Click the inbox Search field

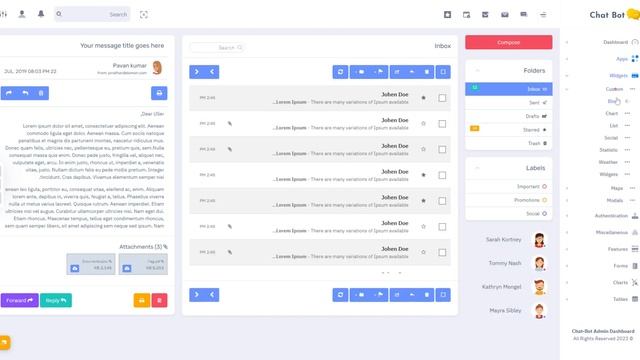[x=216, y=47]
